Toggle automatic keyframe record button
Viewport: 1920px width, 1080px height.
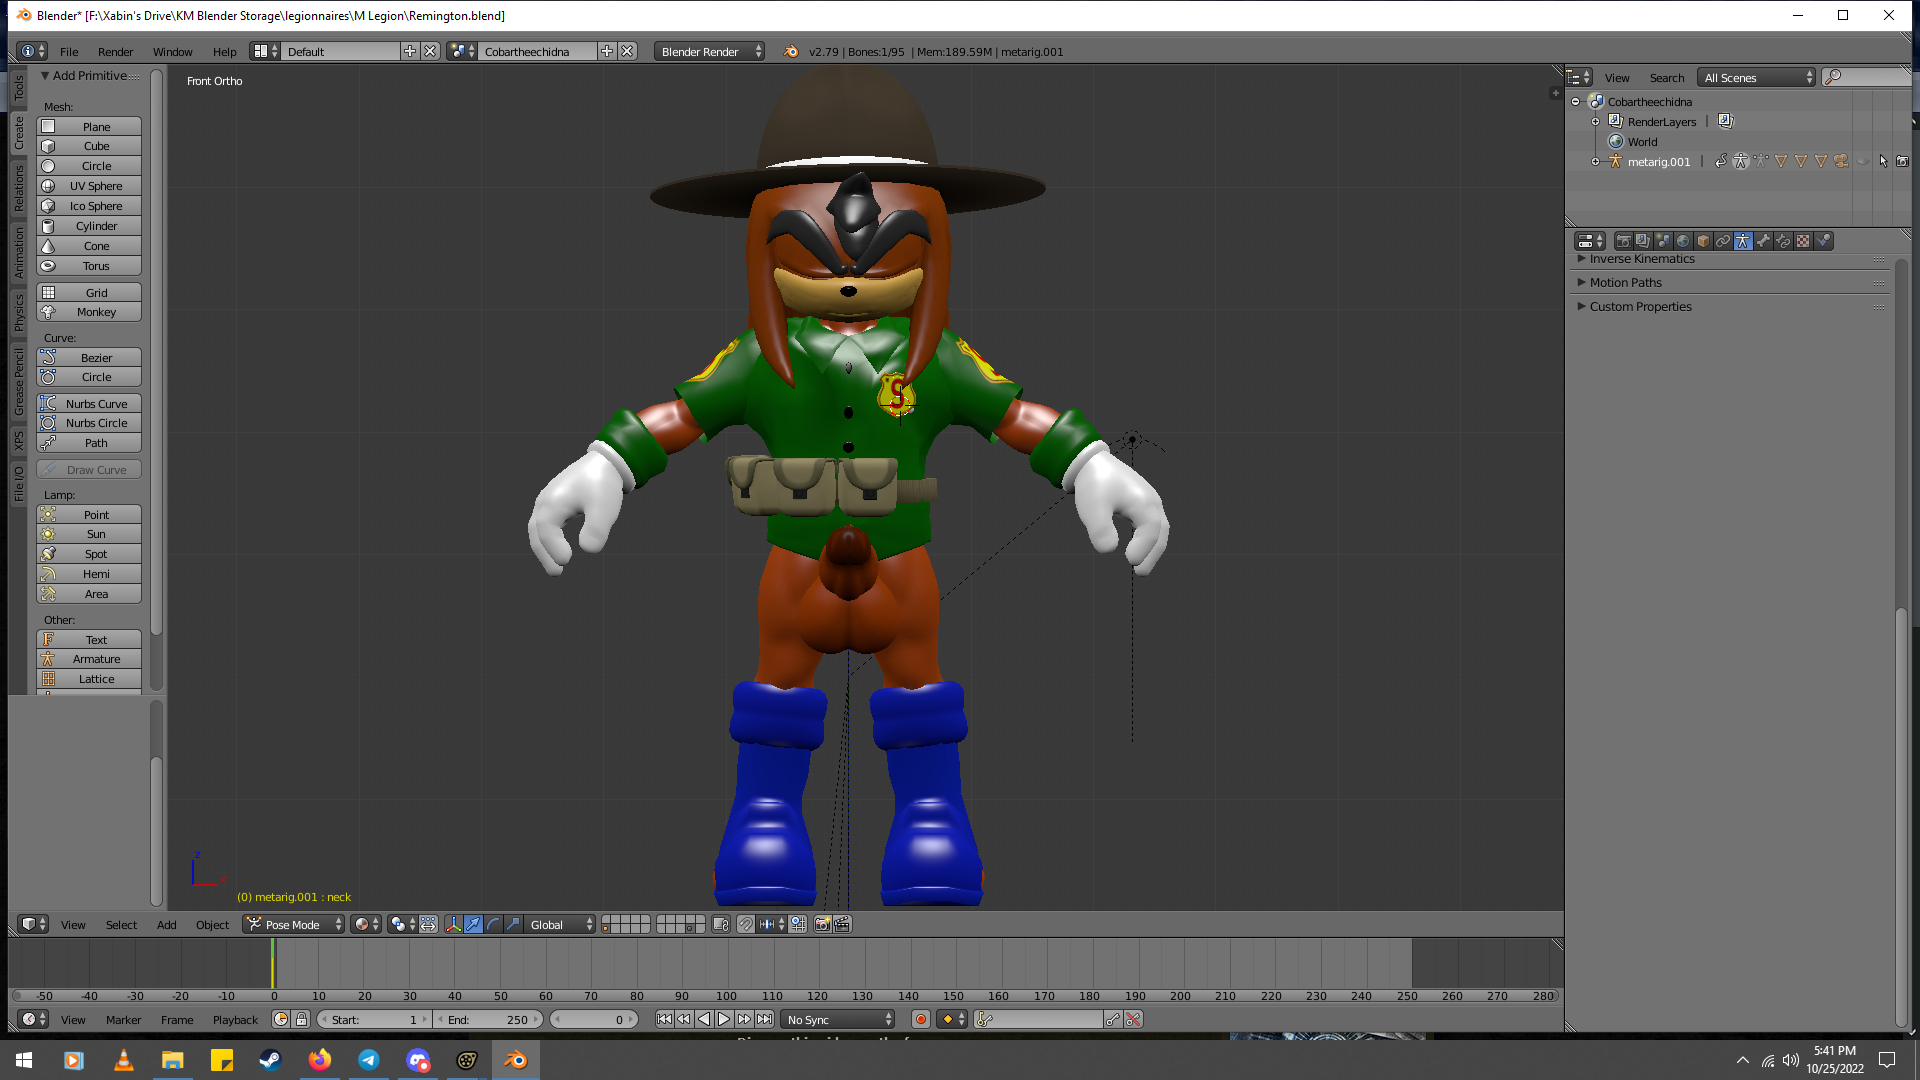pos(921,1019)
